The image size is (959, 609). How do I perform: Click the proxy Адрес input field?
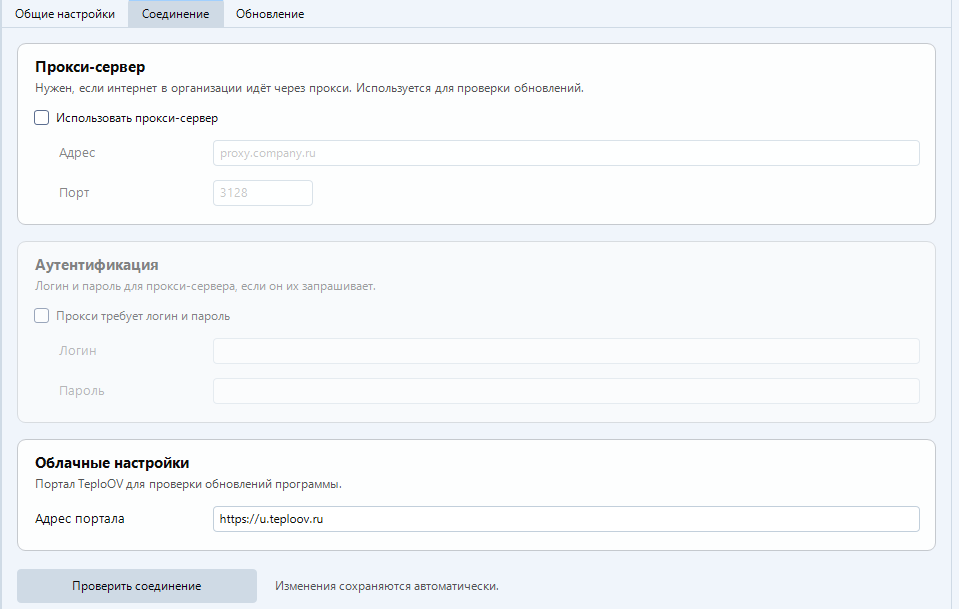566,153
